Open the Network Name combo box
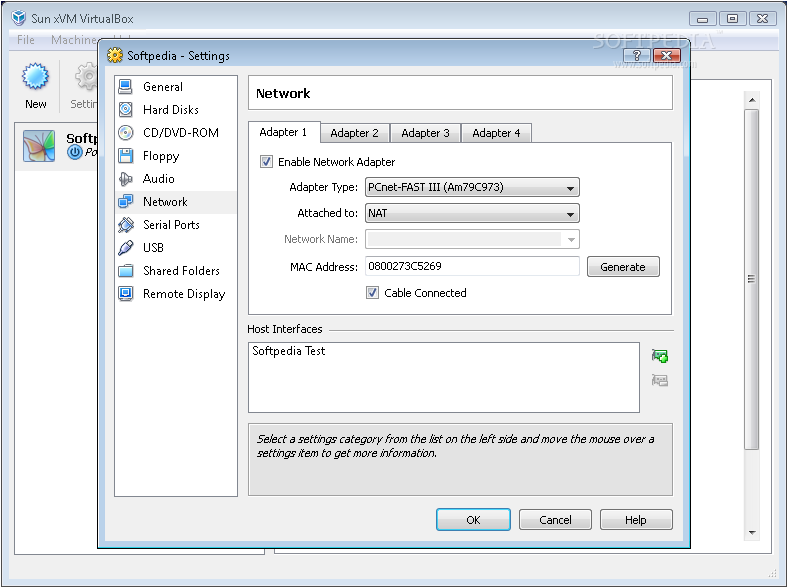The height and width of the screenshot is (587, 787). click(x=472, y=239)
